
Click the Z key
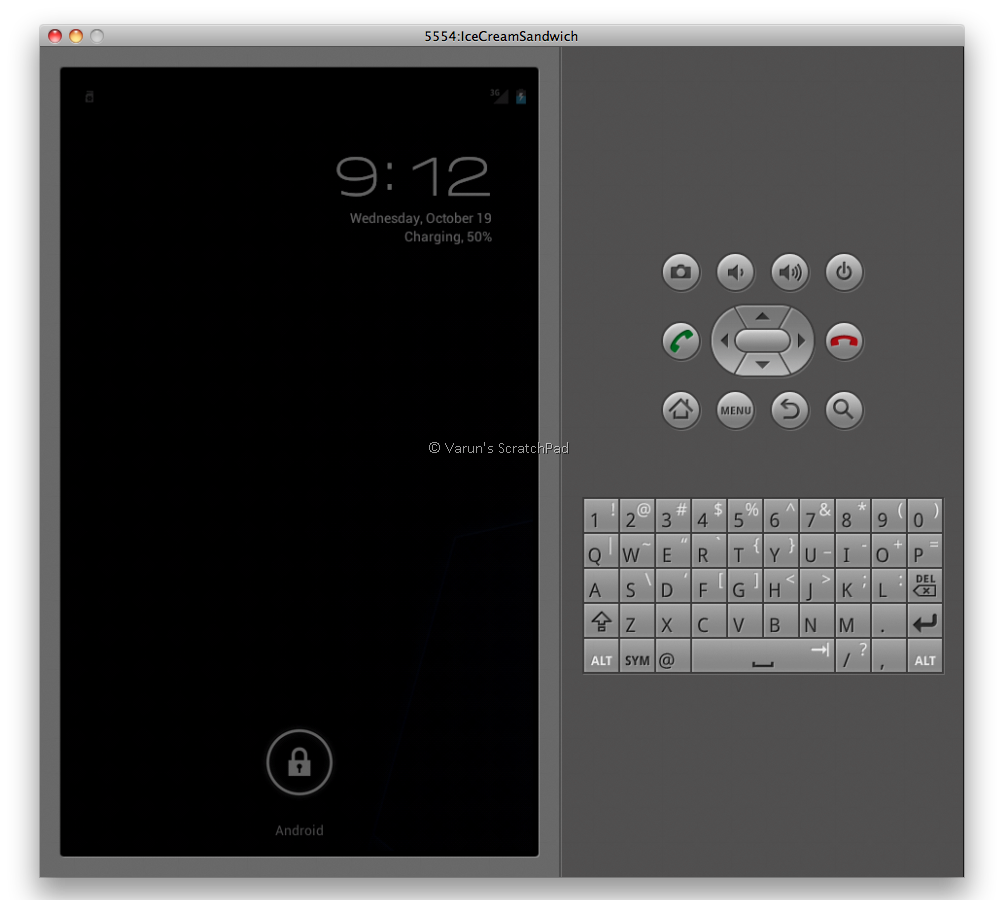point(637,621)
